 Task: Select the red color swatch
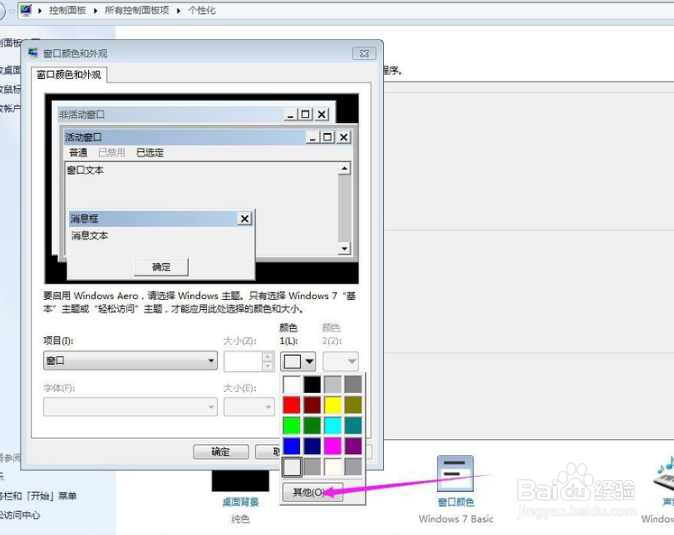[x=292, y=405]
